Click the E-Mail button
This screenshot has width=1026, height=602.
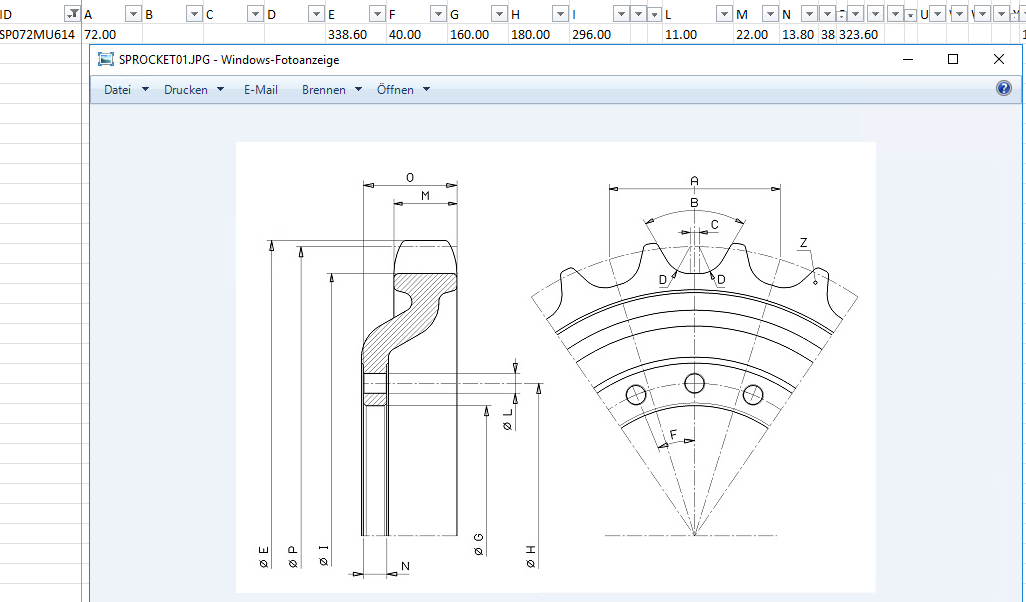(x=261, y=90)
